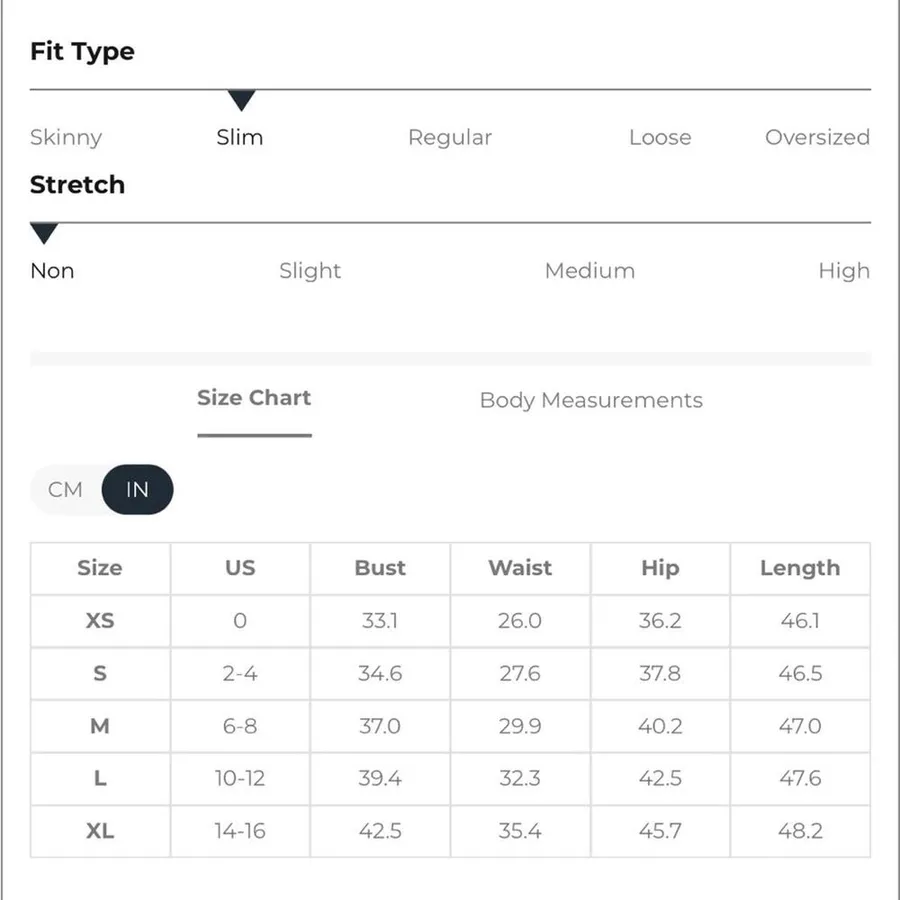900x900 pixels.
Task: Click the Length column header
Action: click(800, 568)
